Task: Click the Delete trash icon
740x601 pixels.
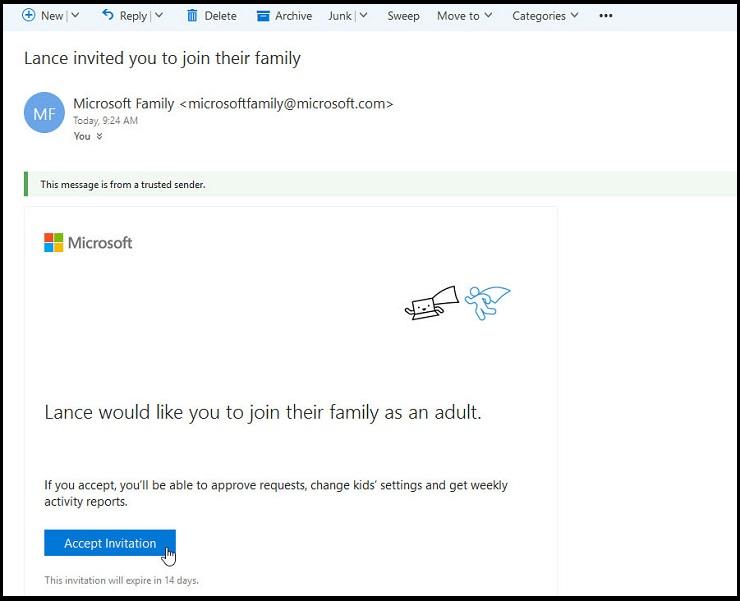Action: click(192, 16)
